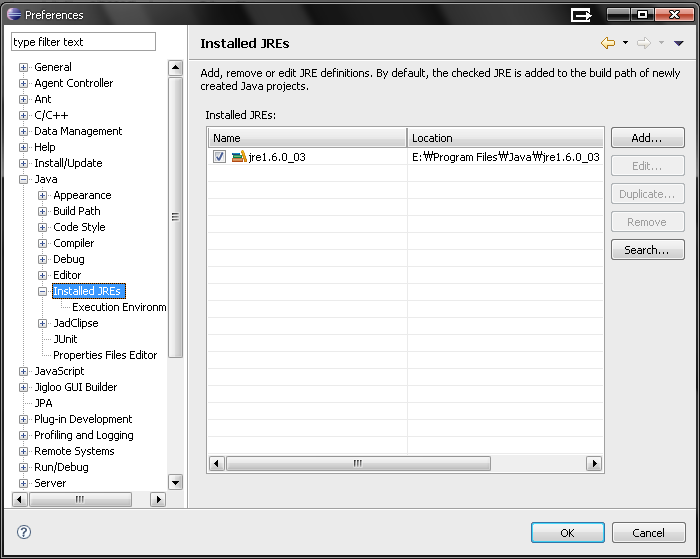Select JPA preferences
This screenshot has height=559, width=700.
[43, 403]
